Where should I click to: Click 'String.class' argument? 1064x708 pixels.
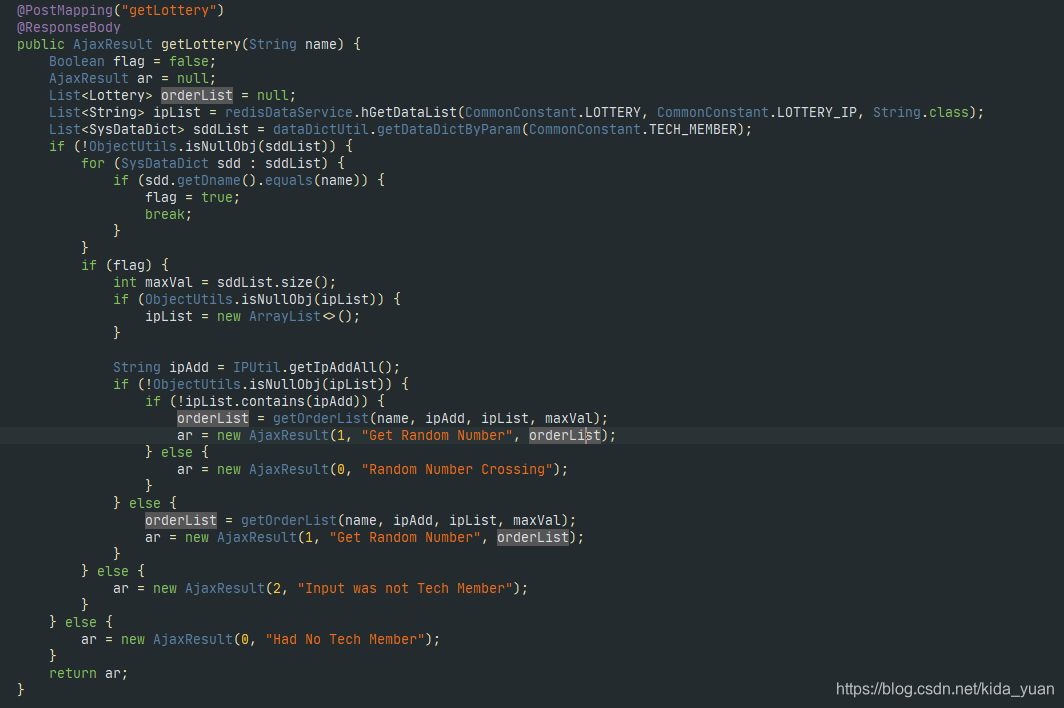click(921, 112)
